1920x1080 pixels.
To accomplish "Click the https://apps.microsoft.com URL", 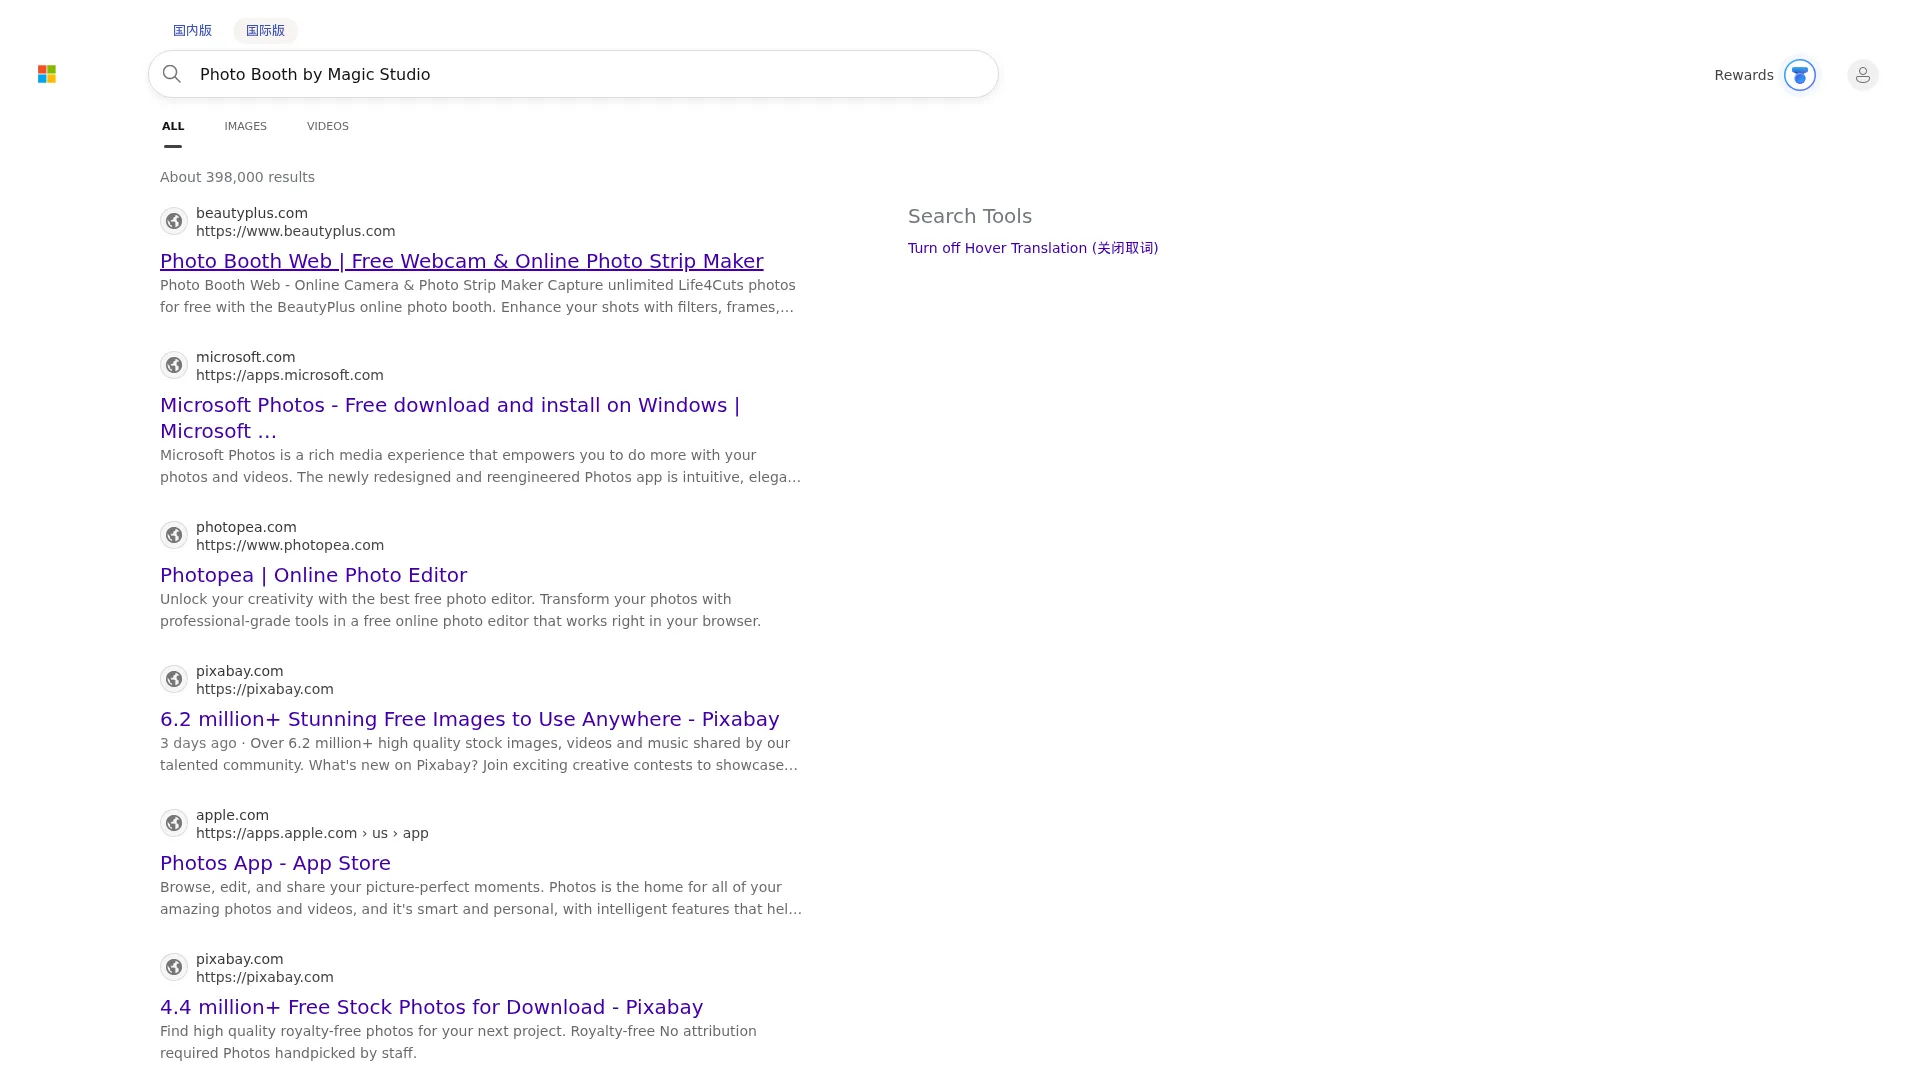I will pos(289,375).
